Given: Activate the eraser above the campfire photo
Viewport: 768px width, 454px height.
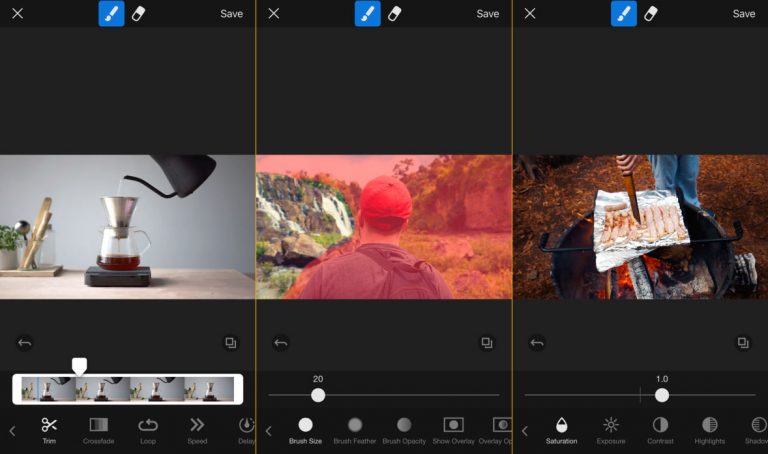Looking at the screenshot, I should pos(650,13).
